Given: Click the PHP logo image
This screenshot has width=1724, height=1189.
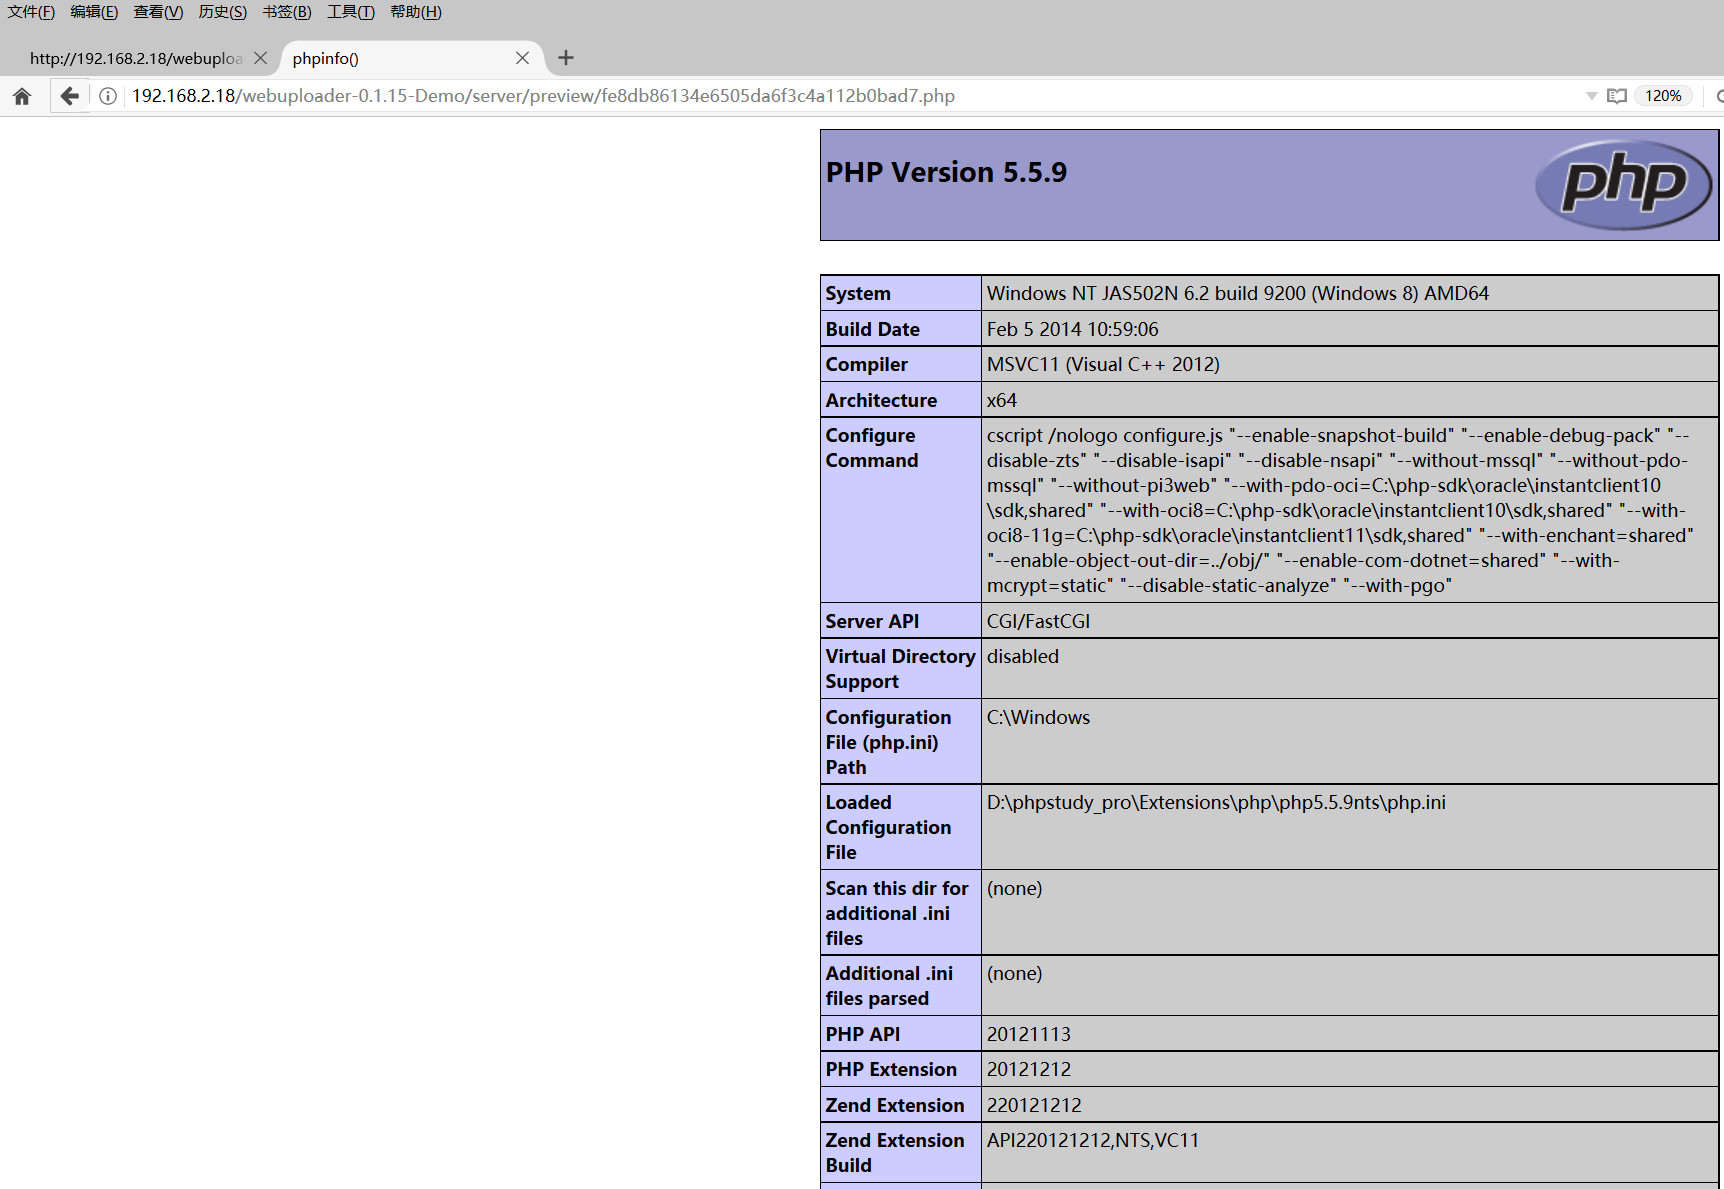Looking at the screenshot, I should point(1624,184).
